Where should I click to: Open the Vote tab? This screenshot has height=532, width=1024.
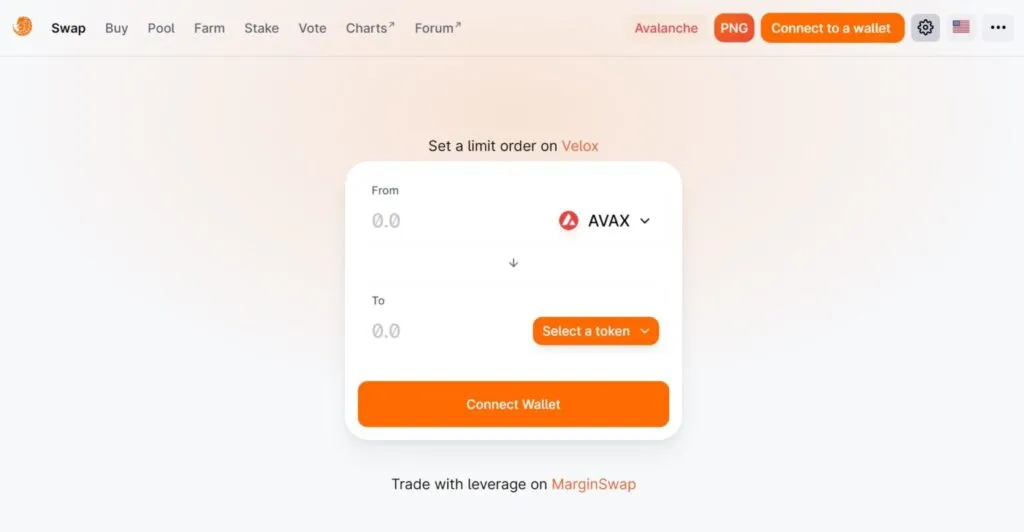point(312,28)
